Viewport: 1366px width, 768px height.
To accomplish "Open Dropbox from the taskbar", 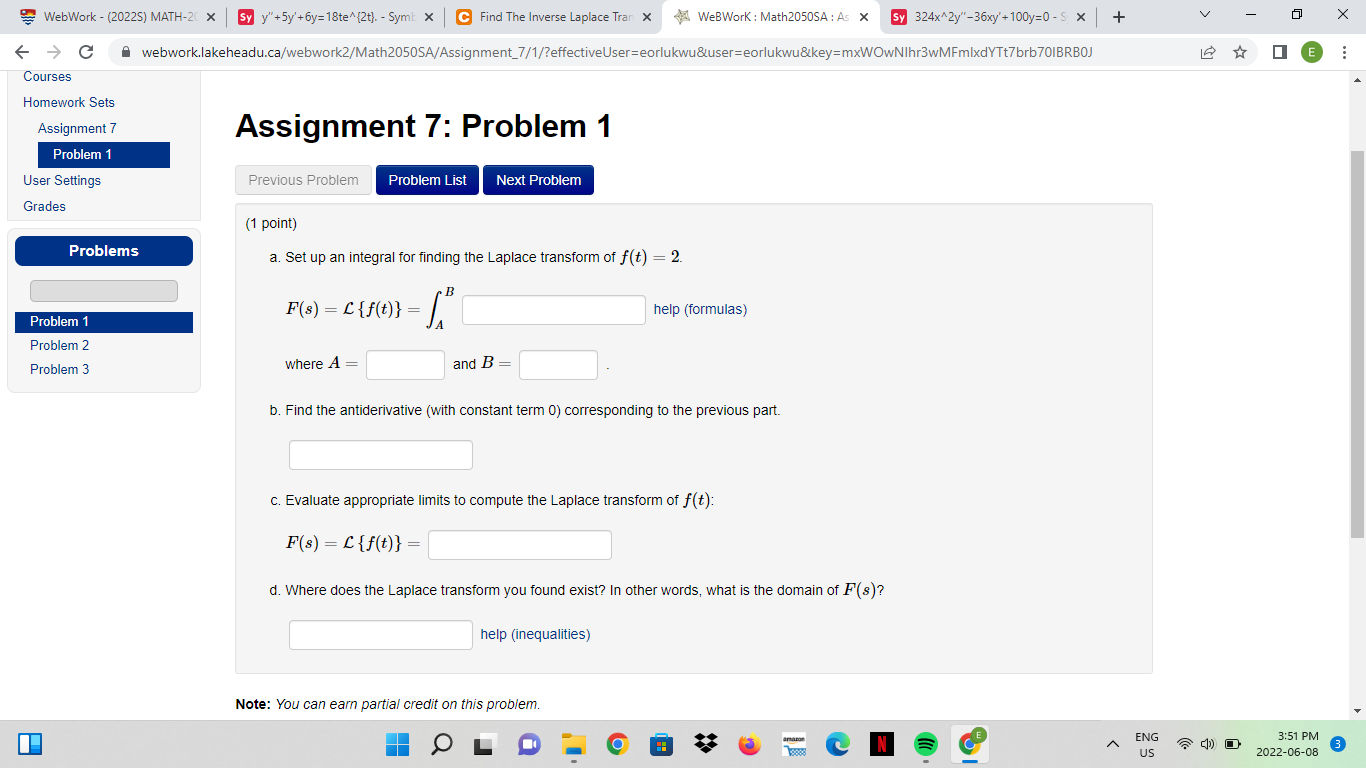I will tap(706, 744).
